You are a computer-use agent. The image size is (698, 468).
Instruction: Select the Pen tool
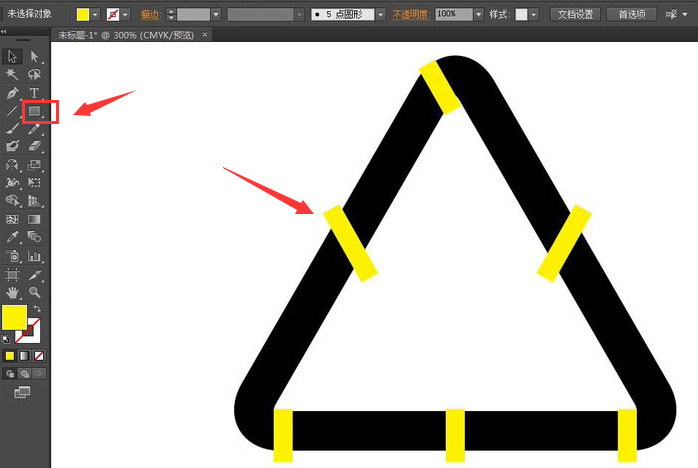point(12,93)
